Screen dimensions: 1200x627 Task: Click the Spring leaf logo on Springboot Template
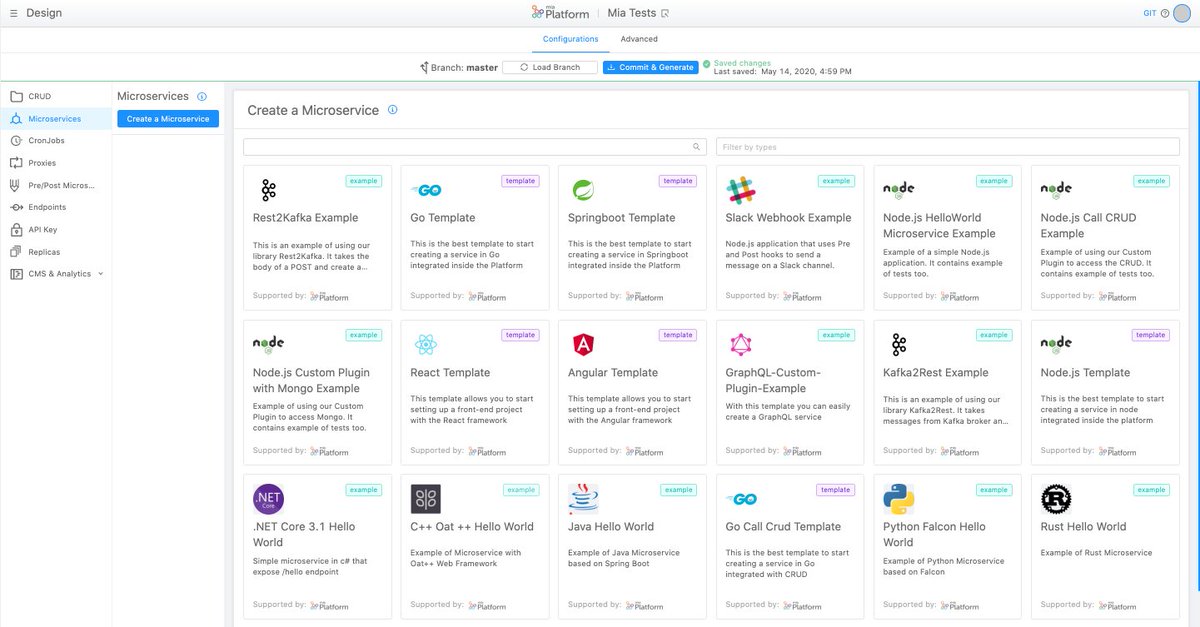tap(582, 189)
